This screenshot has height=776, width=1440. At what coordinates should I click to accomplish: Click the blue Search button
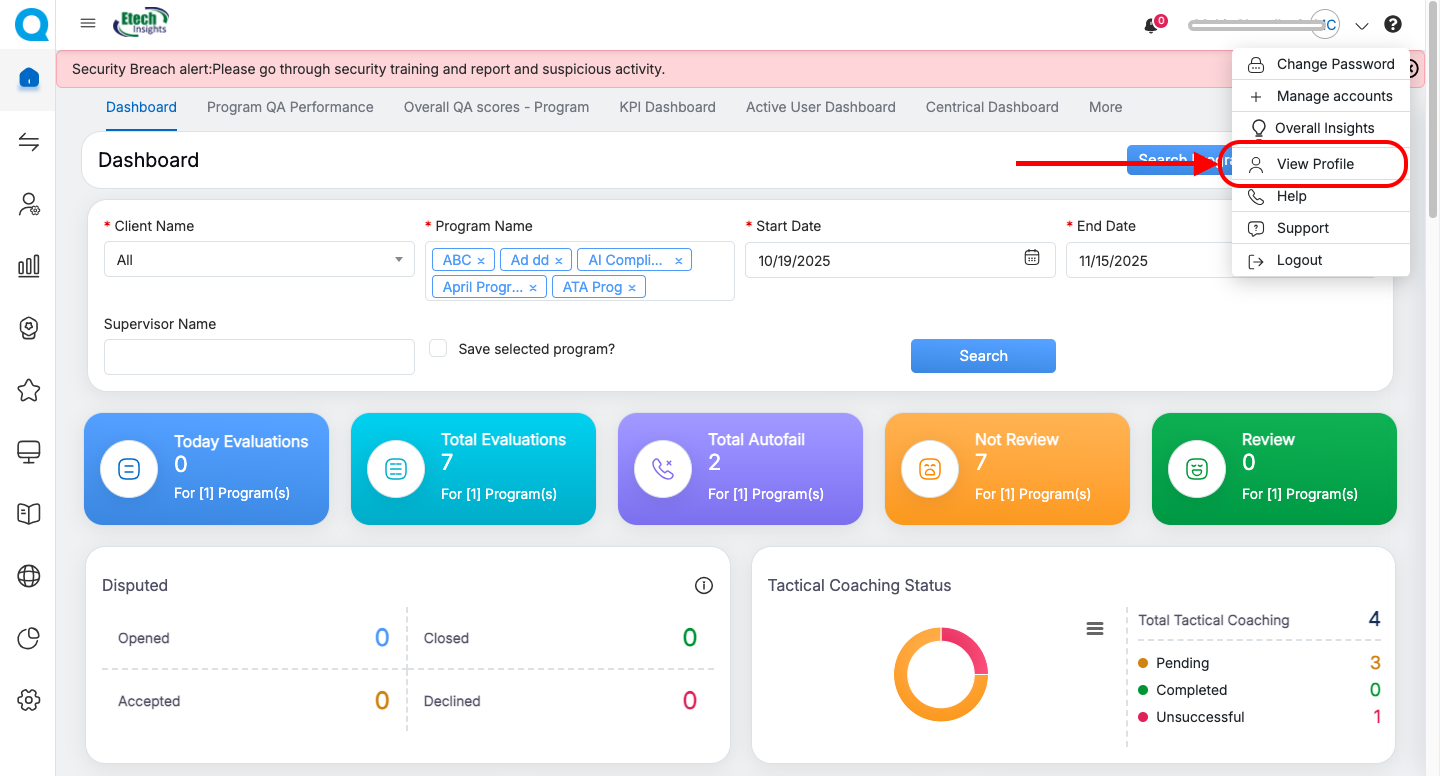pyautogui.click(x=983, y=356)
